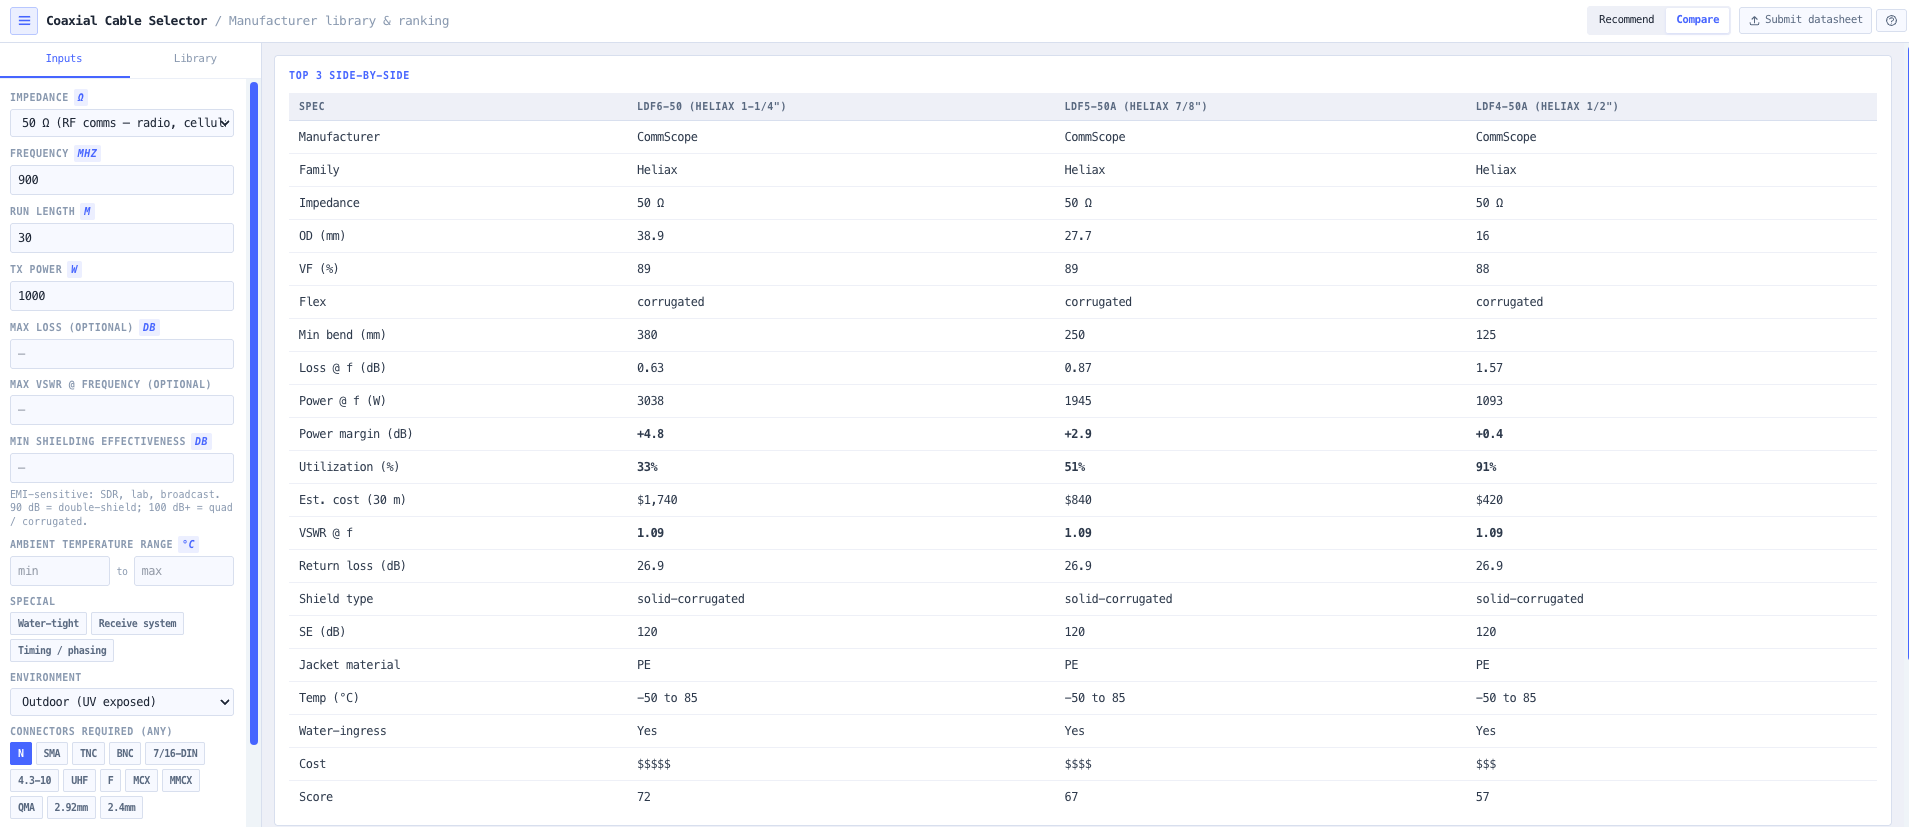This screenshot has height=827, width=1909.
Task: Select the TNC connector chip
Action: click(x=89, y=754)
